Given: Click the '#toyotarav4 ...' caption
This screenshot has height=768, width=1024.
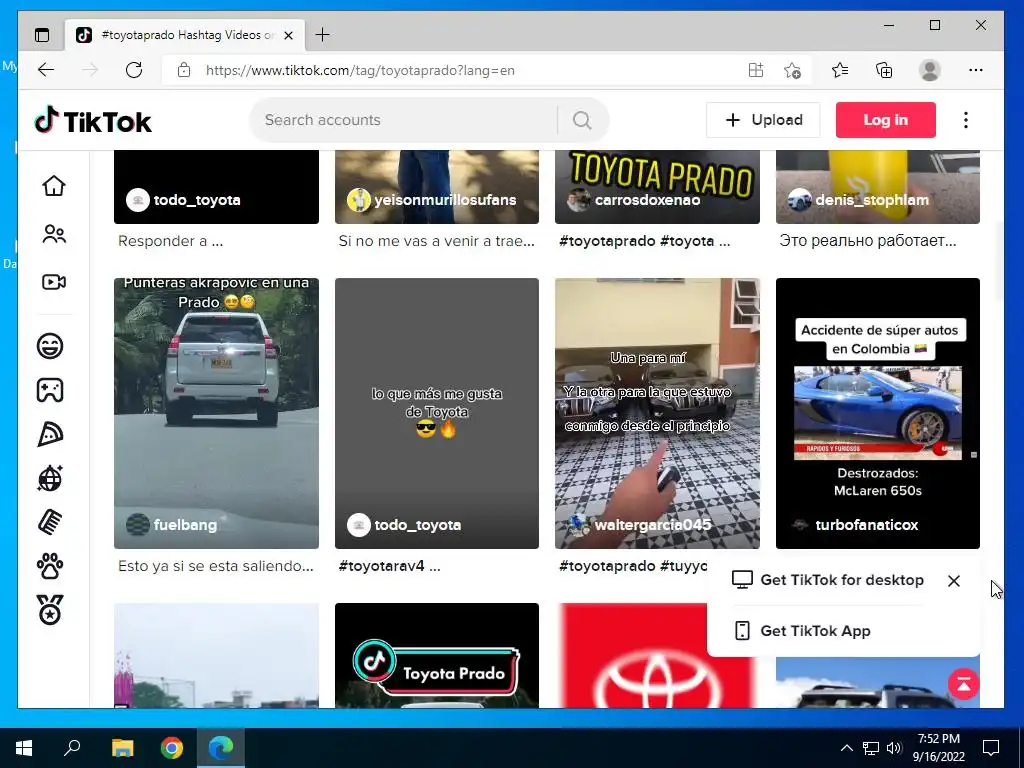Looking at the screenshot, I should tap(389, 566).
